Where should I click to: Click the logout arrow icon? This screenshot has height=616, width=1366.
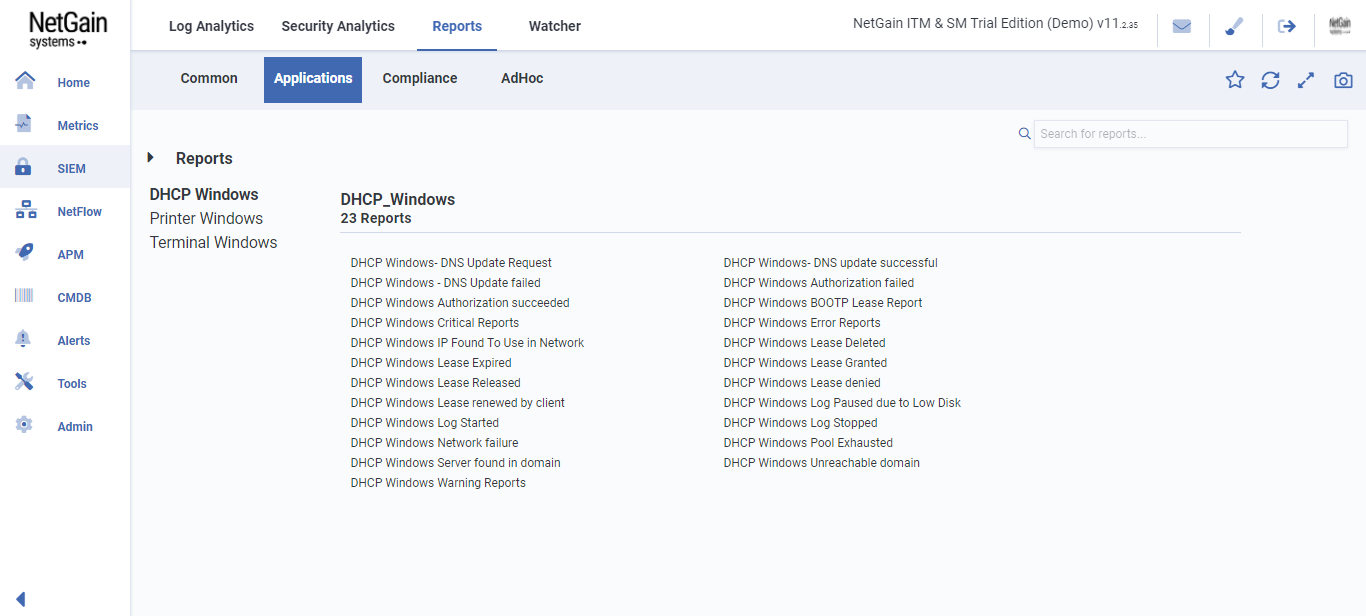[x=1287, y=27]
